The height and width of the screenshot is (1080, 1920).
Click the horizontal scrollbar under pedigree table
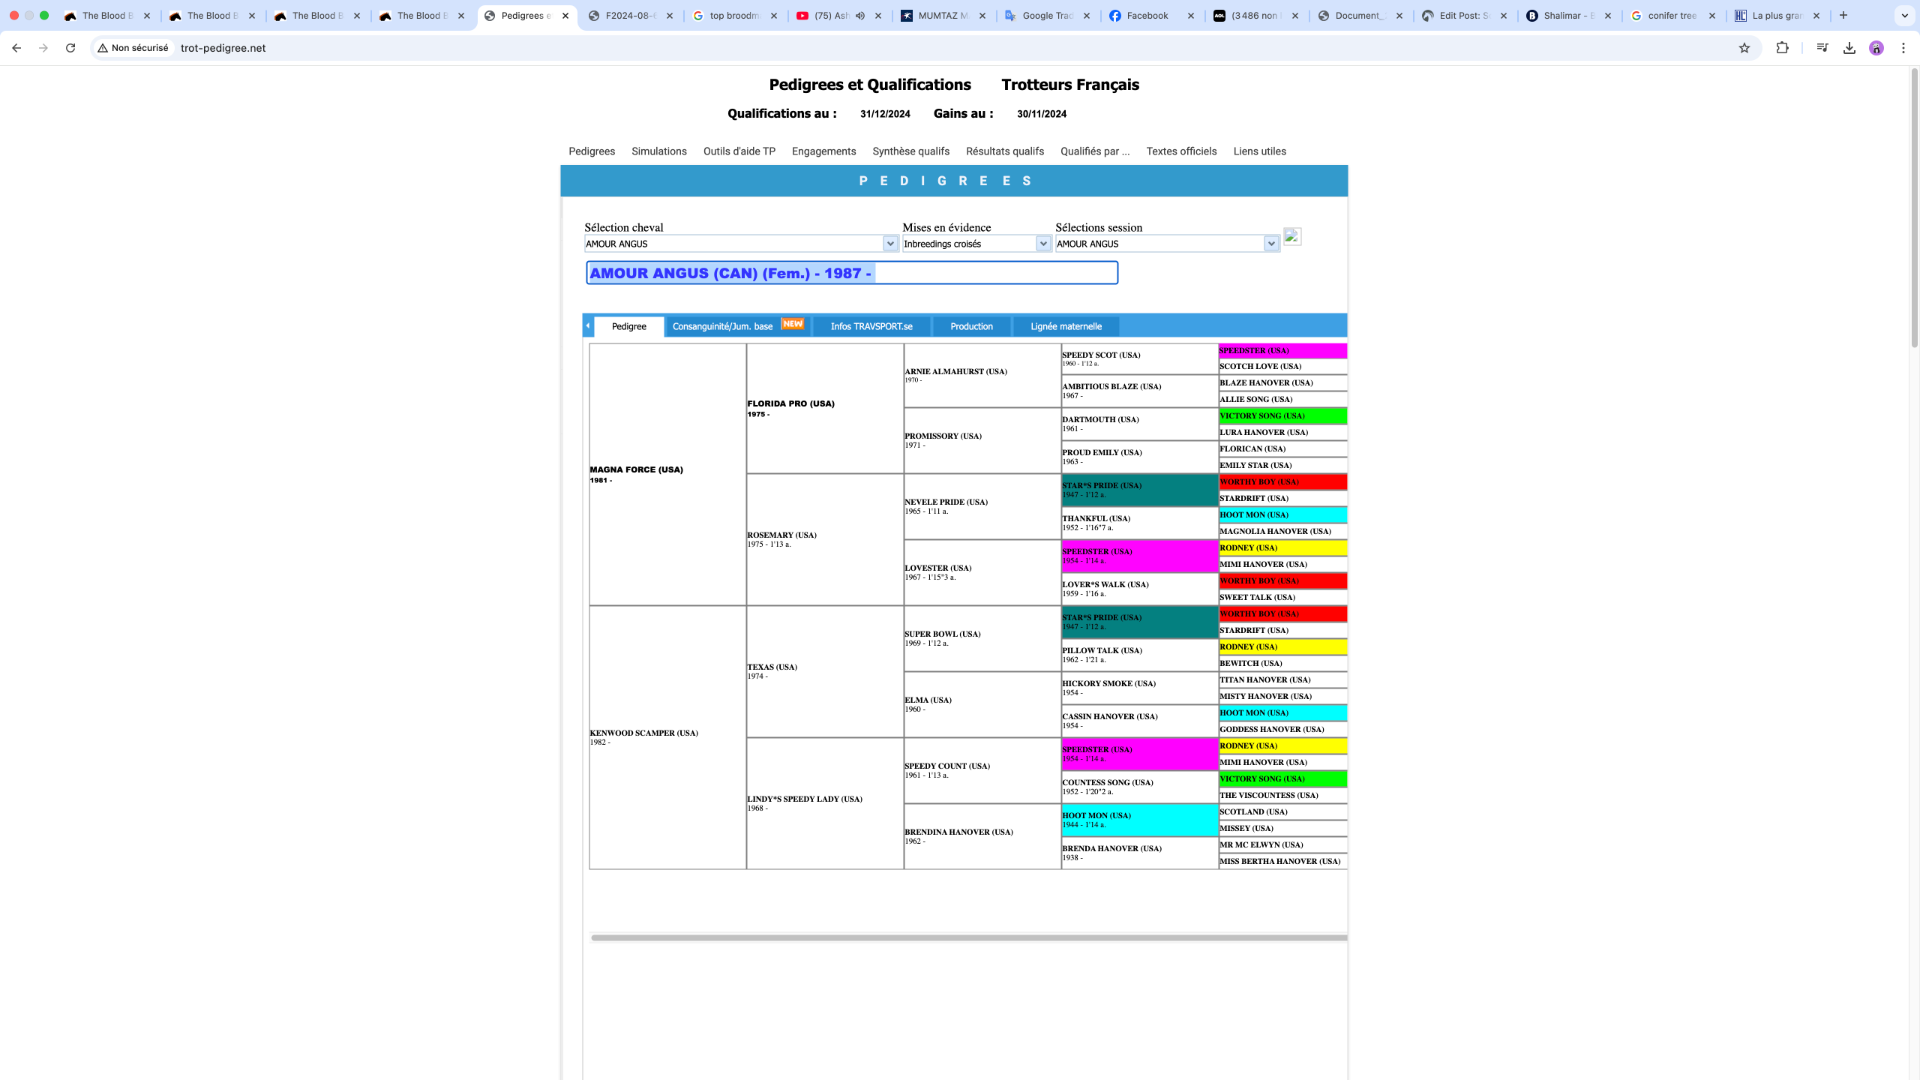(968, 938)
